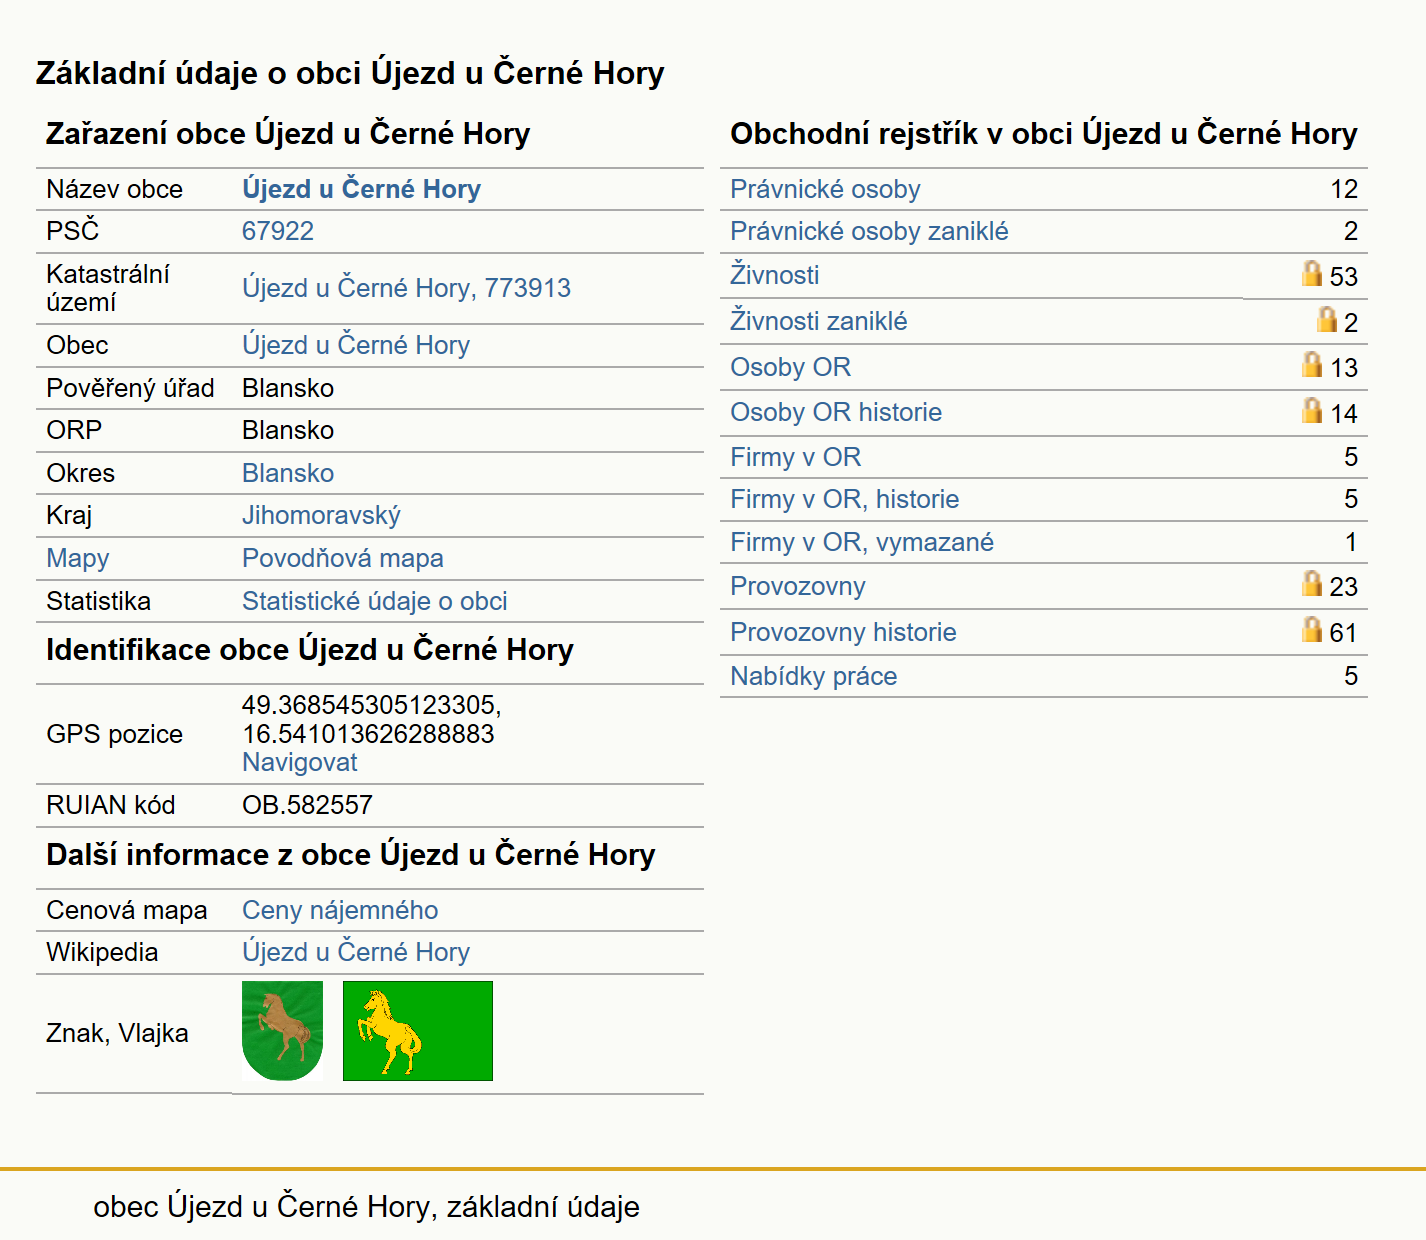Click the count 23 for Provozovny
This screenshot has height=1240, width=1426.
1344,586
